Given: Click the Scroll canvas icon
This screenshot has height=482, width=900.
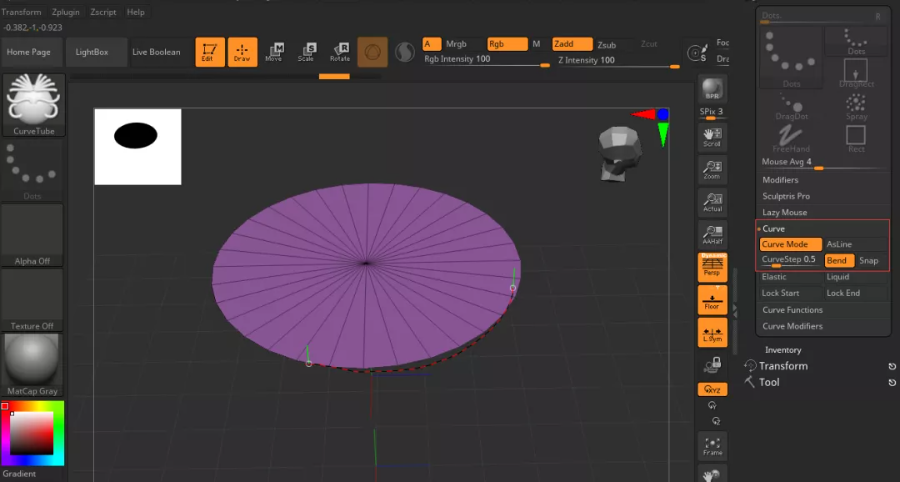Looking at the screenshot, I should pos(712,138).
